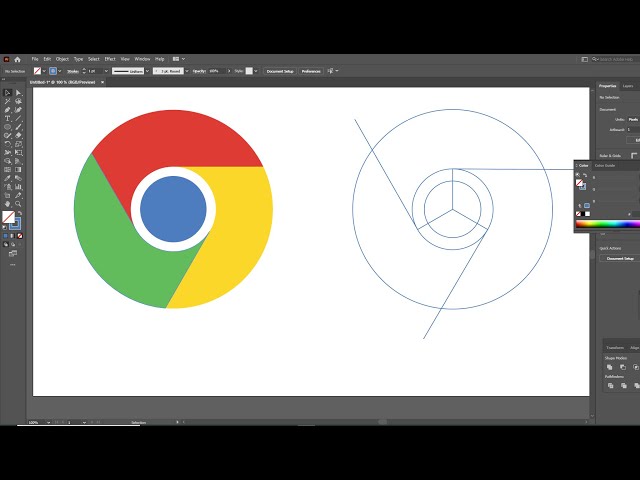Pick the Rotate tool
640x480 pixels.
[x=7, y=144]
